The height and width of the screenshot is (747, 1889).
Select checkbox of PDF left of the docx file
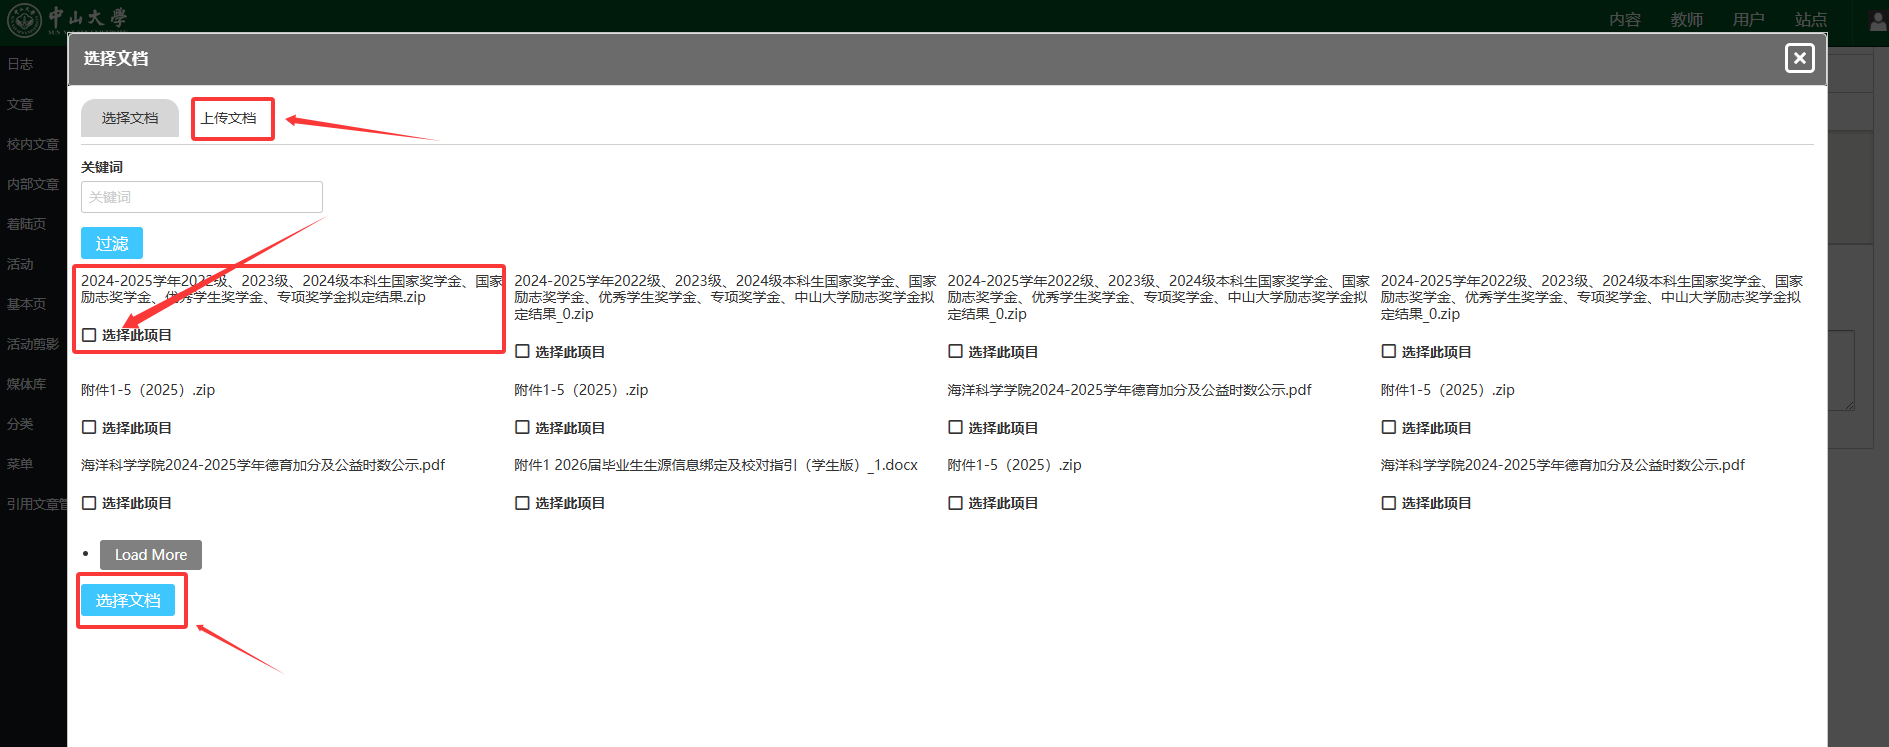tap(90, 503)
